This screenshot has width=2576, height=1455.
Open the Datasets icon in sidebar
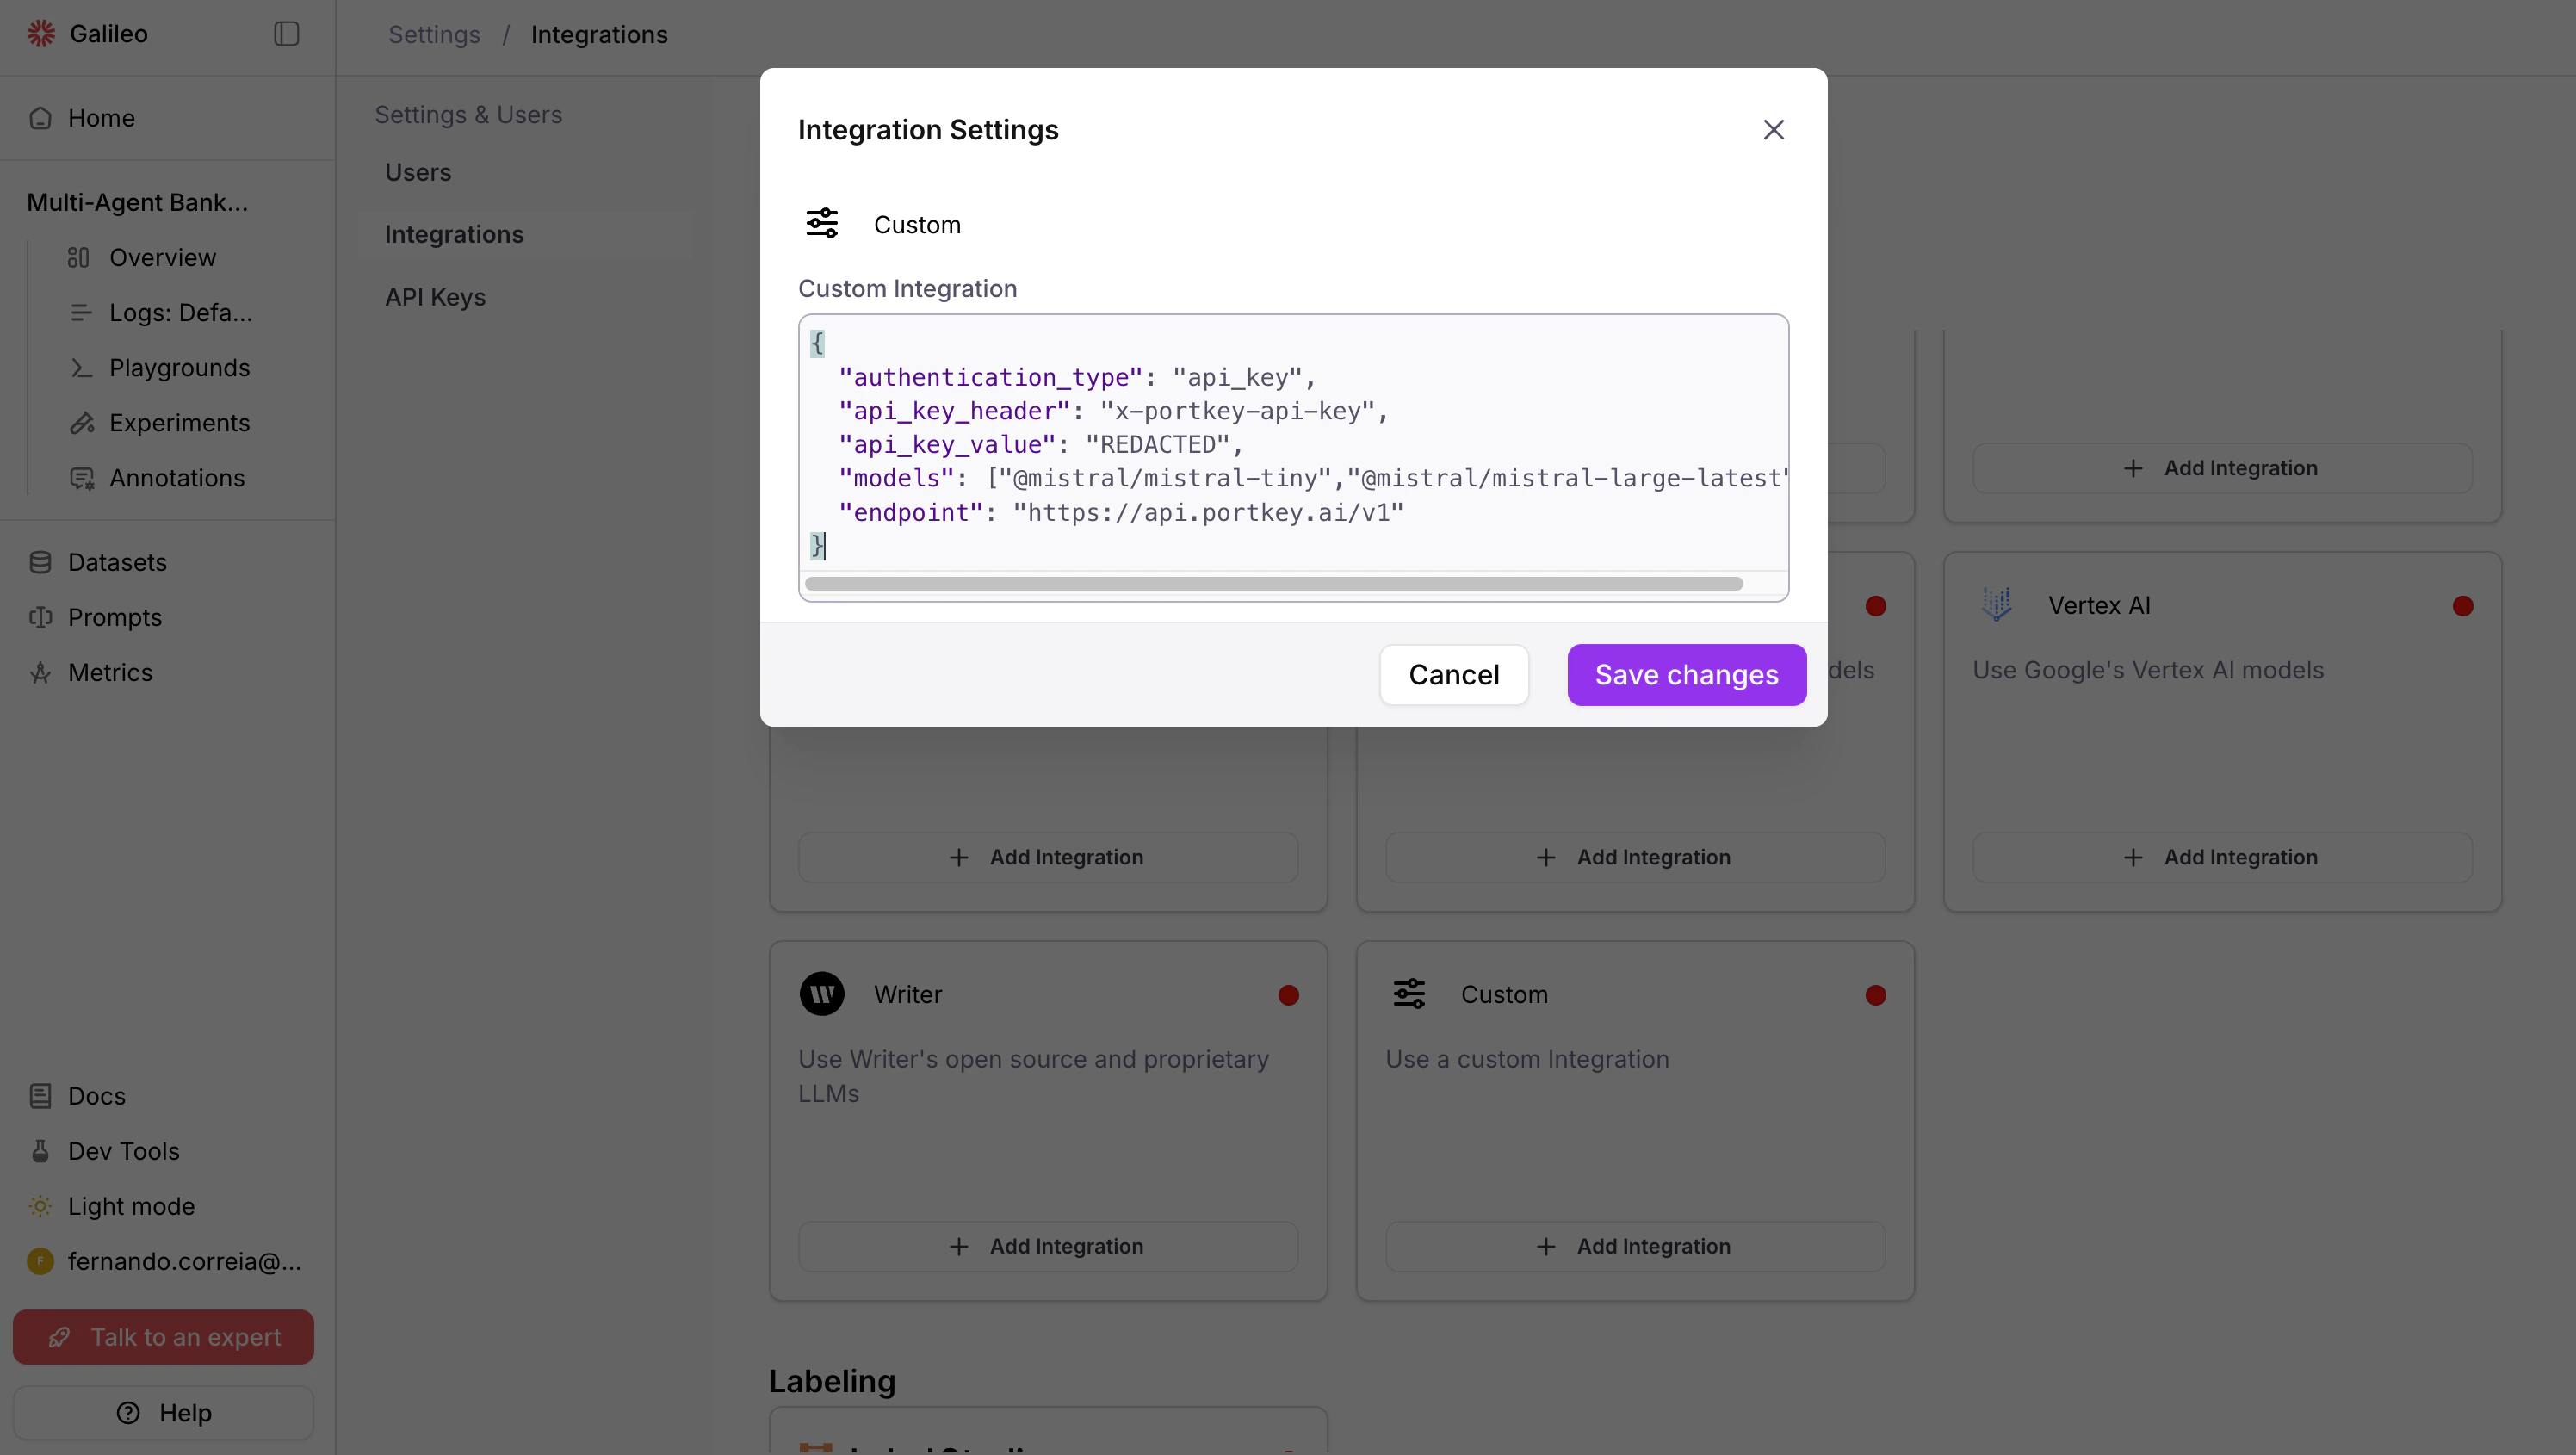pyautogui.click(x=40, y=562)
